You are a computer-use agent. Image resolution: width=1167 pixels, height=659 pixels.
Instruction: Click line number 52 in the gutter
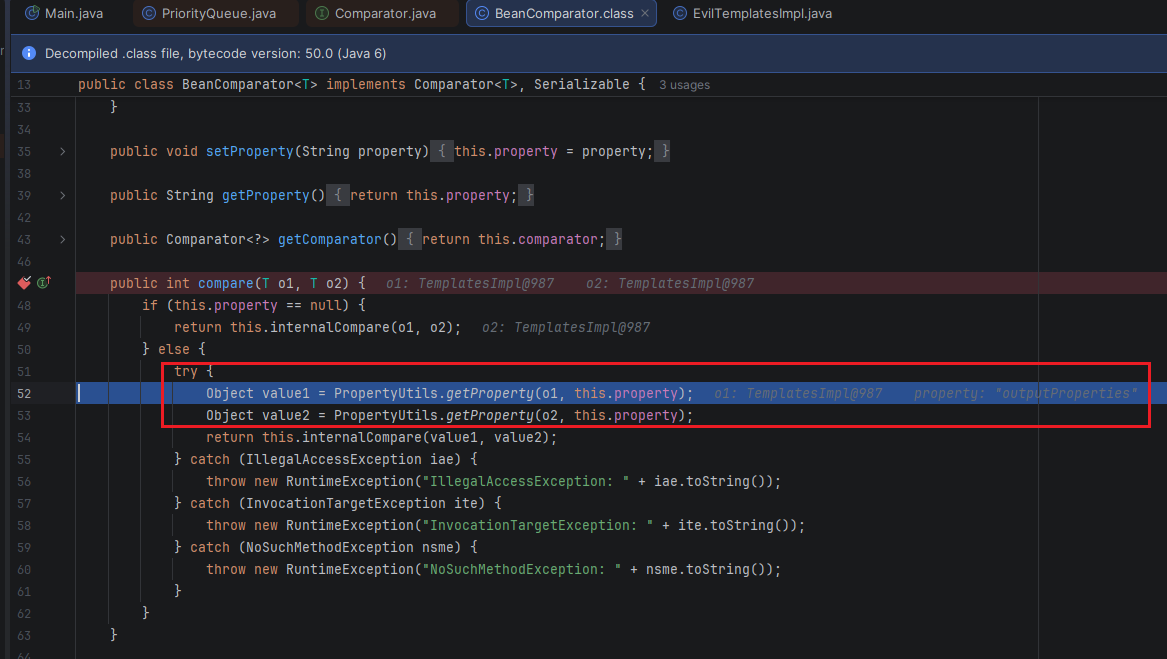click(24, 393)
